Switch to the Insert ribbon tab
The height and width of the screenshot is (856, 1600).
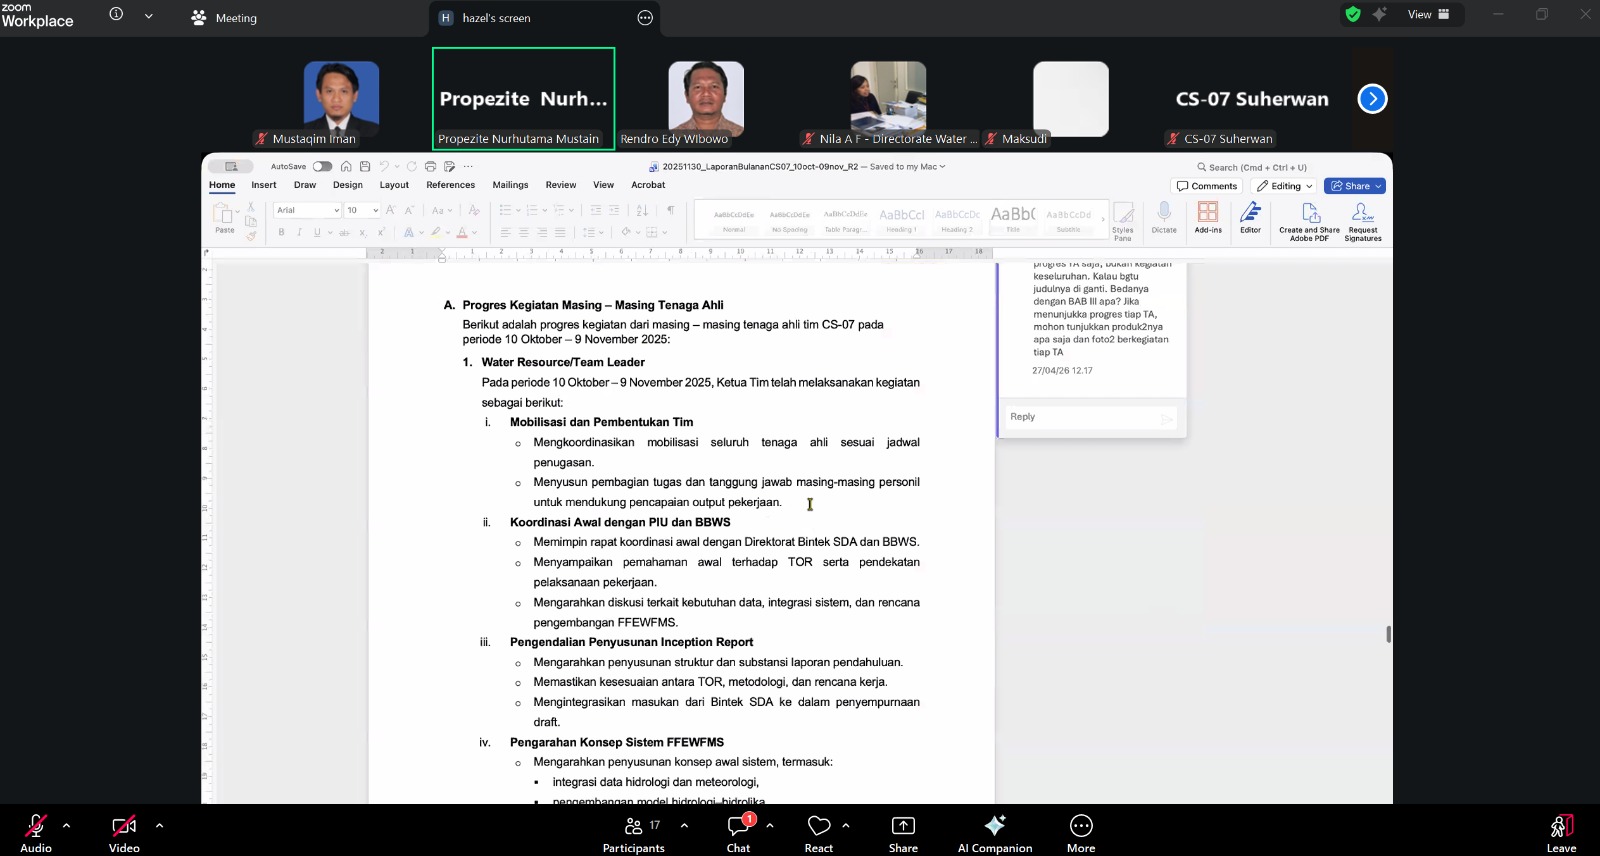click(264, 185)
